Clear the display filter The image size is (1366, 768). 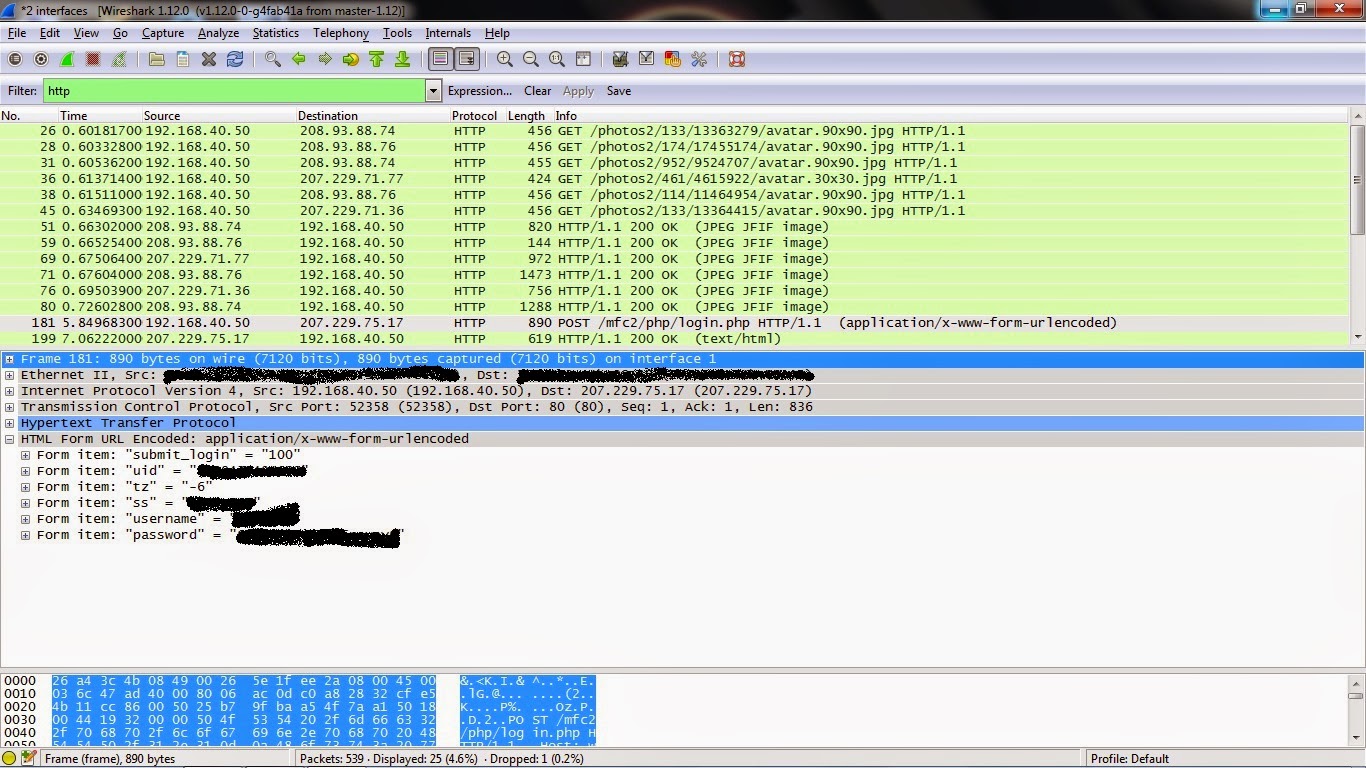[538, 91]
